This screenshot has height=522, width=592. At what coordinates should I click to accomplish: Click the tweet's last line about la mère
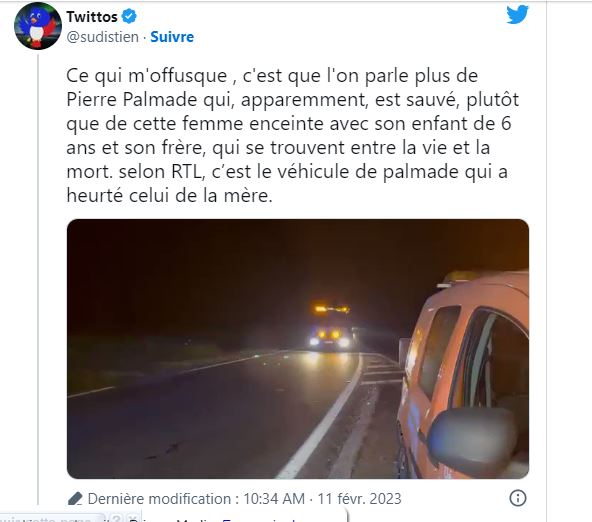point(169,196)
